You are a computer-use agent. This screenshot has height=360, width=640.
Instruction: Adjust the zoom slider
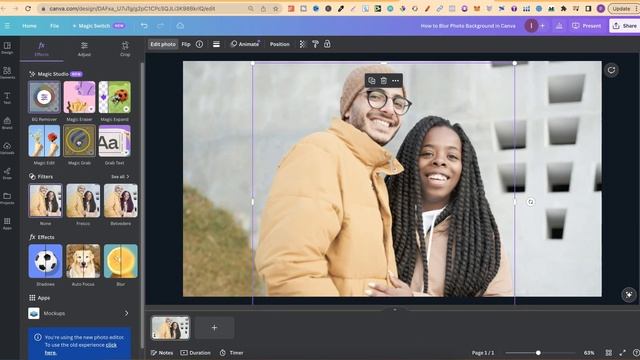click(x=538, y=353)
